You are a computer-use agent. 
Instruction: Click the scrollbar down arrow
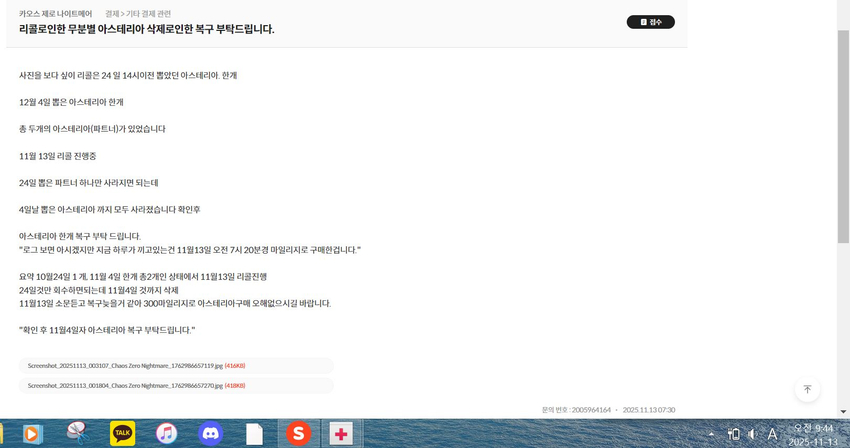842,411
